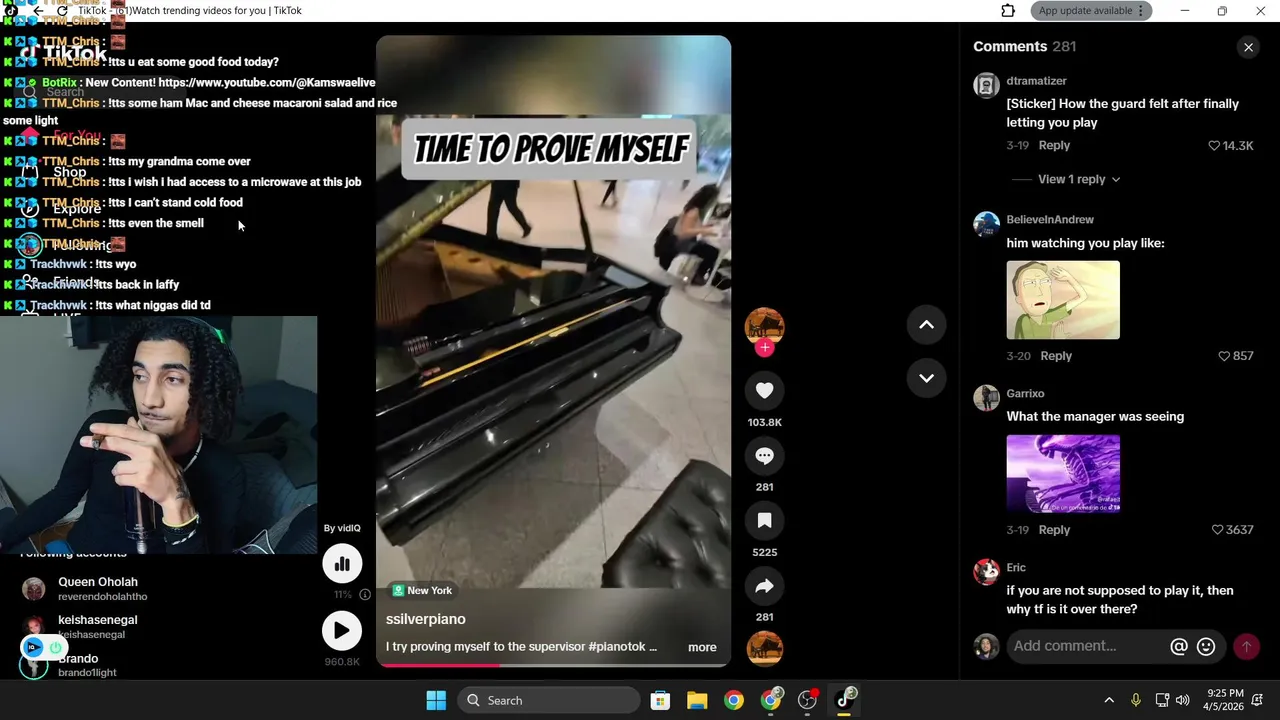Click App update available chip
This screenshot has height=720, width=1280.
click(1084, 11)
